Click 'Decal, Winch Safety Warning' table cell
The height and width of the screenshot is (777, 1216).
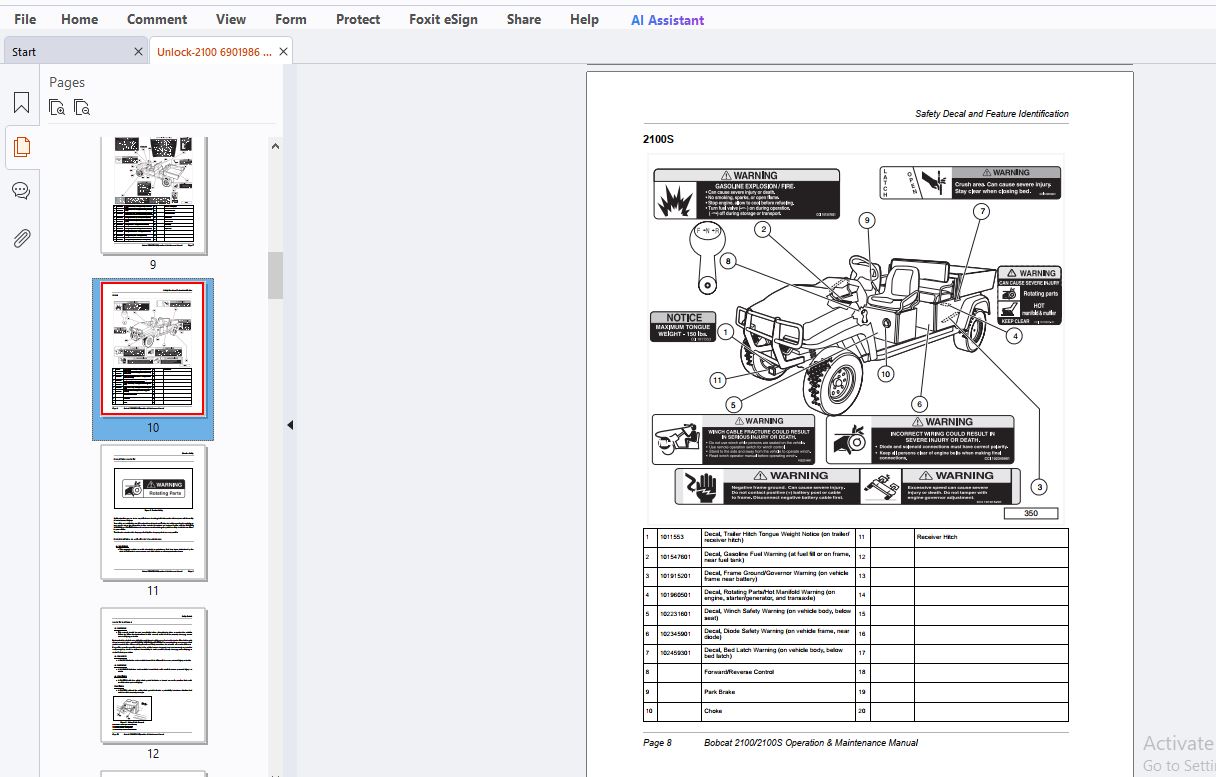click(x=778, y=614)
